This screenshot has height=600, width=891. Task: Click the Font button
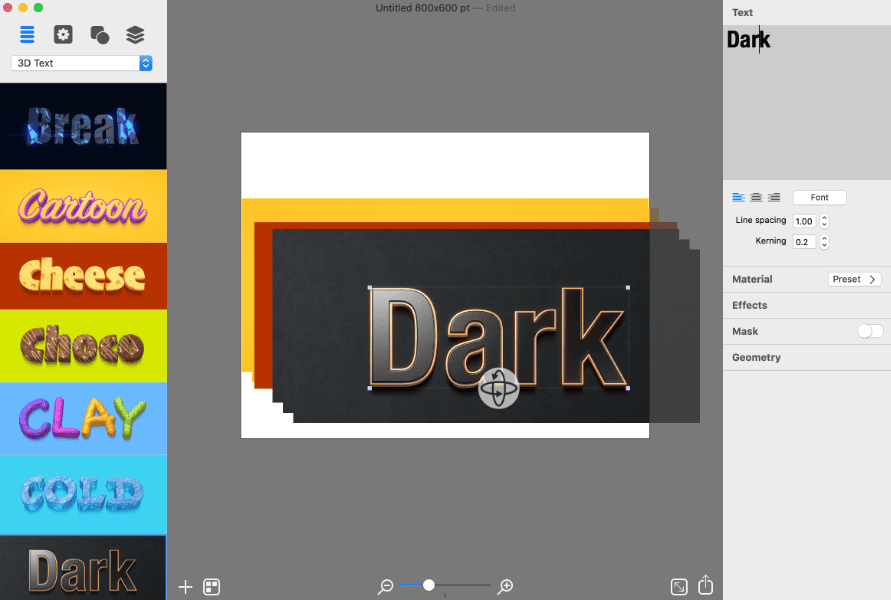[x=819, y=197]
